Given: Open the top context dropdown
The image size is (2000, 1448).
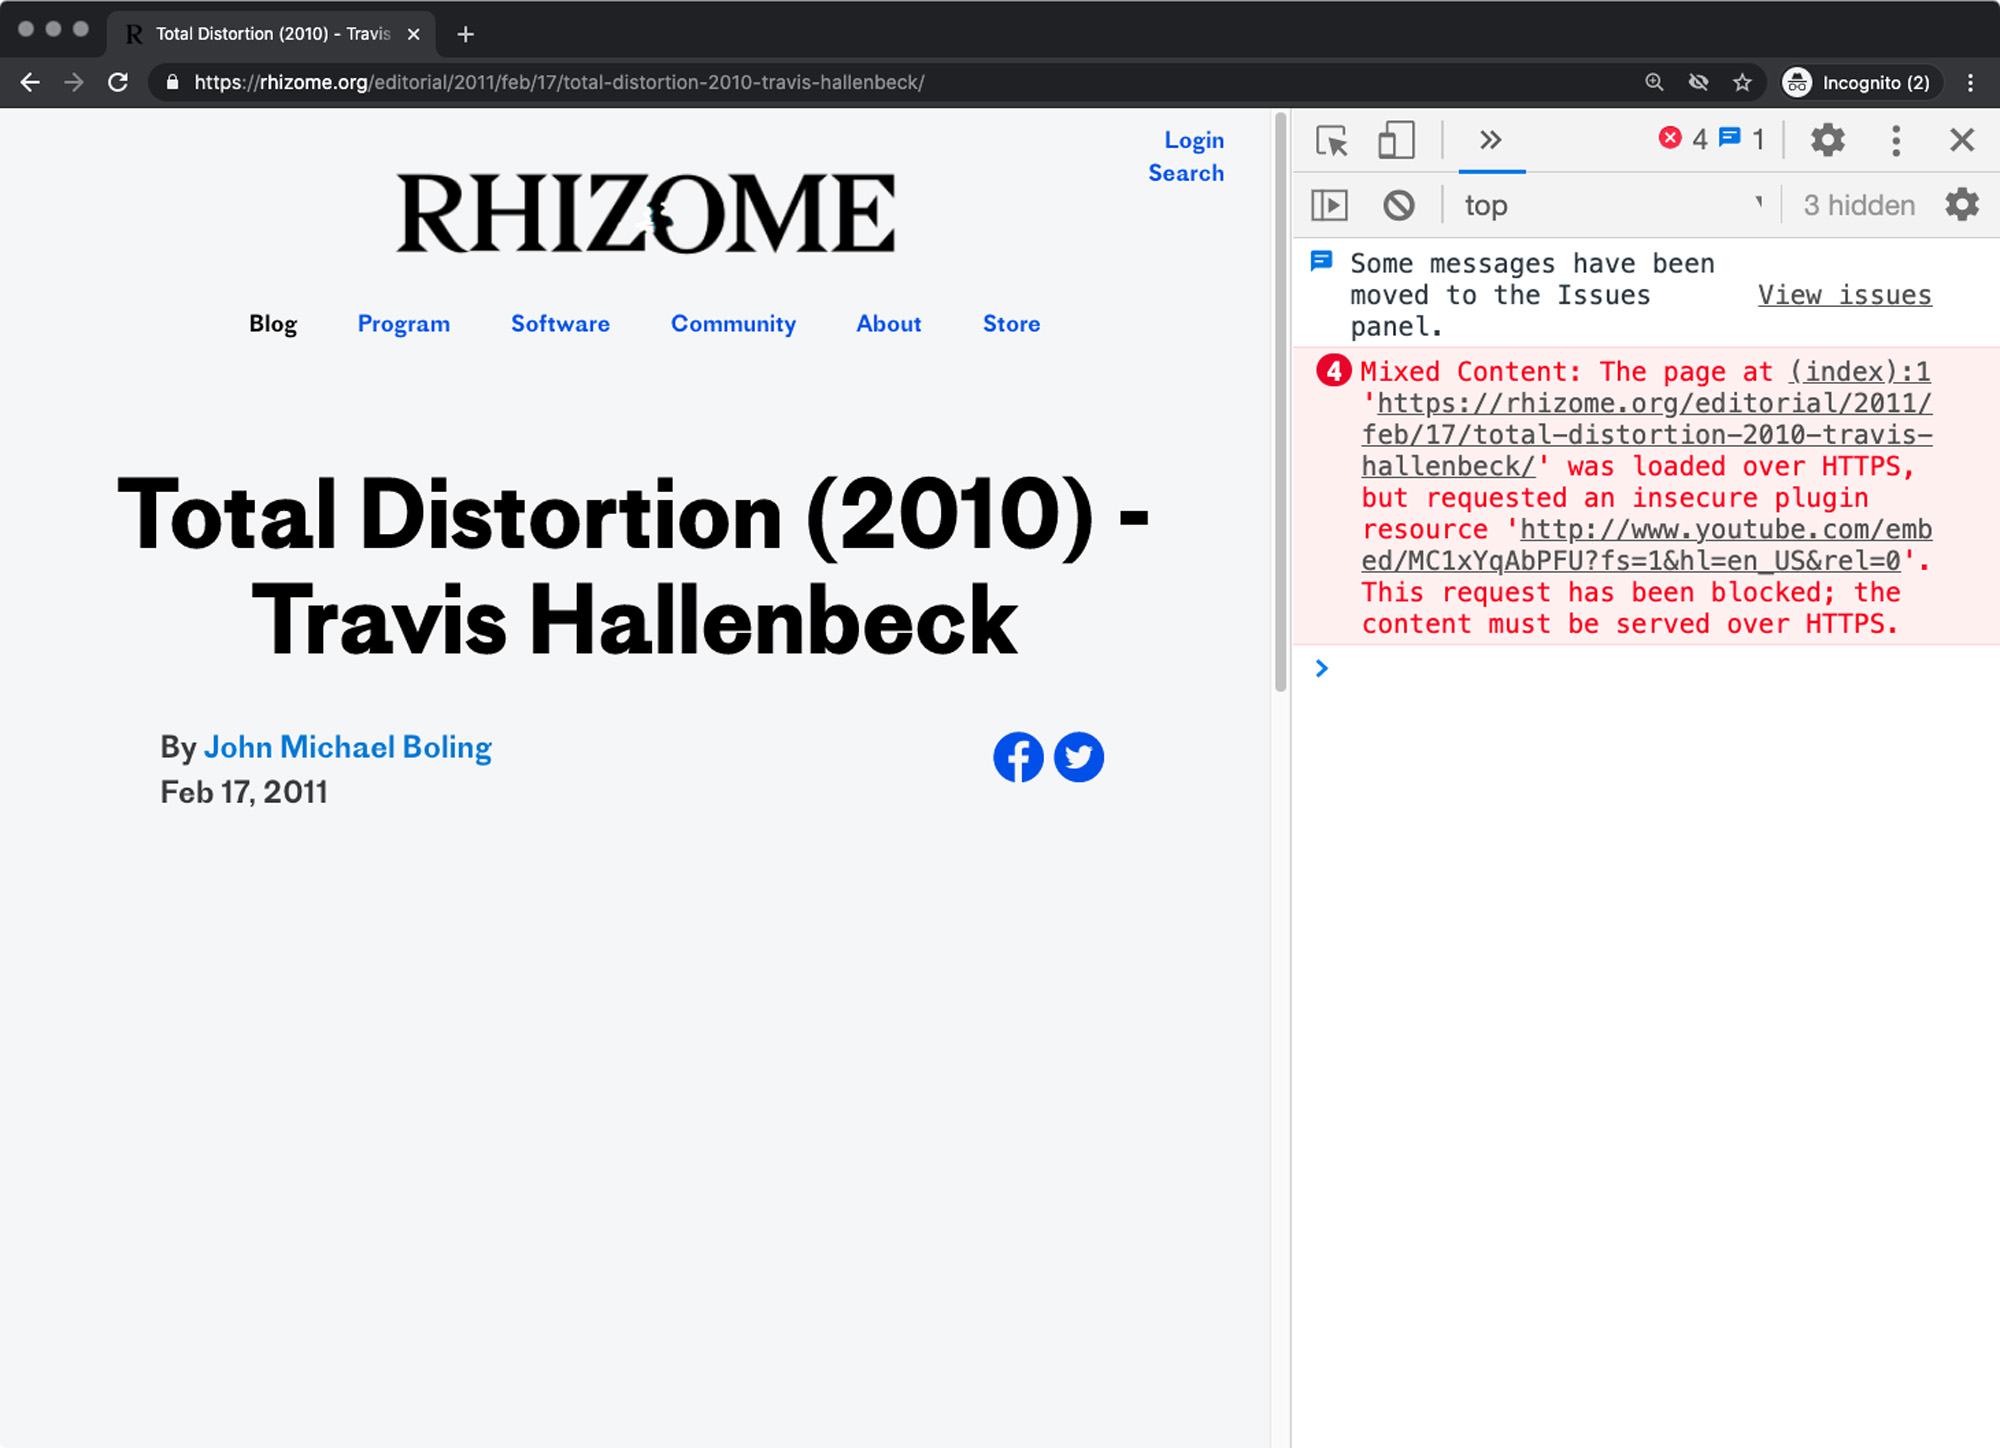Looking at the screenshot, I should 1610,205.
